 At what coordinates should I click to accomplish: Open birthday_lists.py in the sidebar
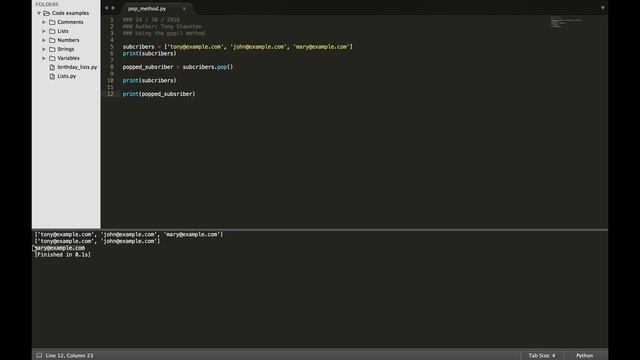(x=77, y=67)
